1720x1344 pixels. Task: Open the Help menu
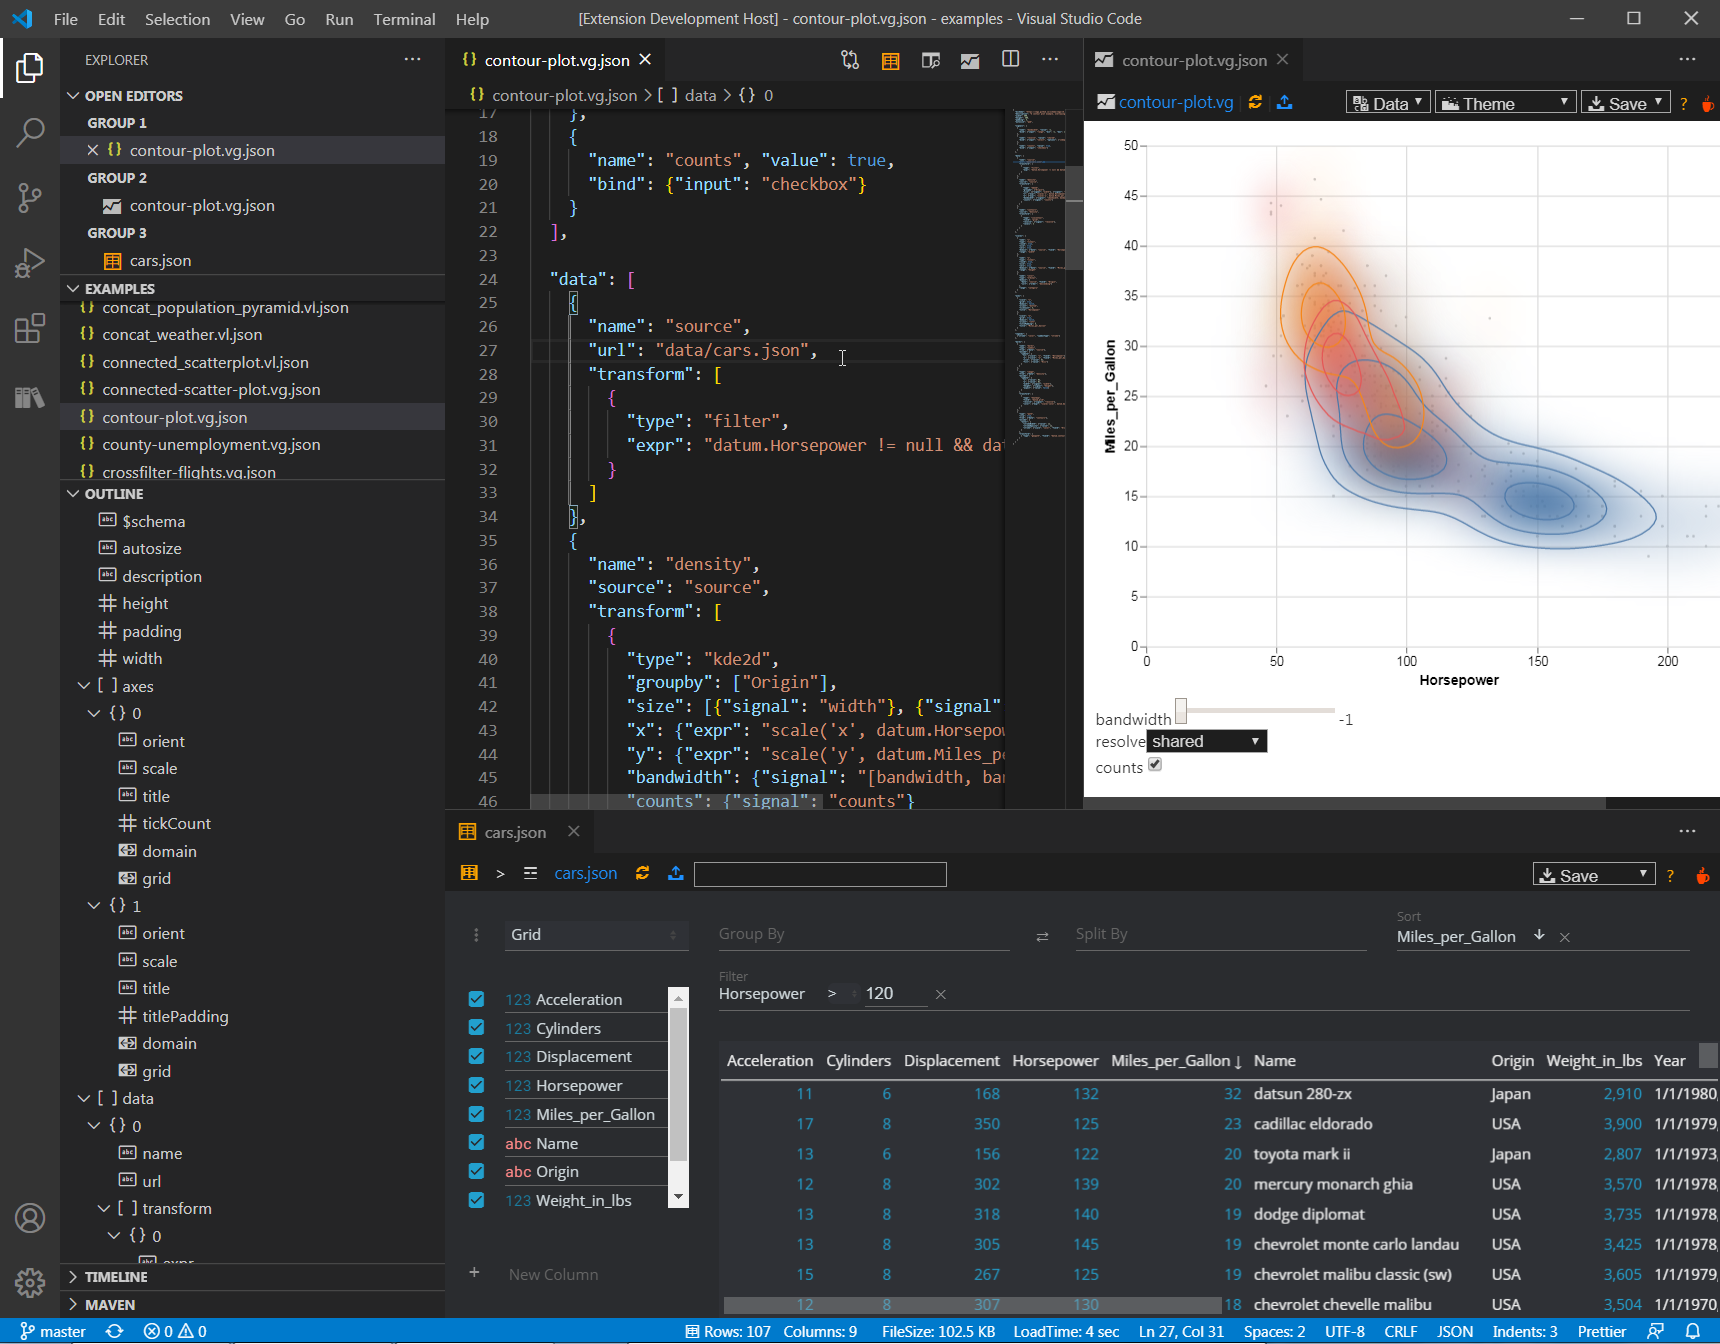click(x=472, y=19)
